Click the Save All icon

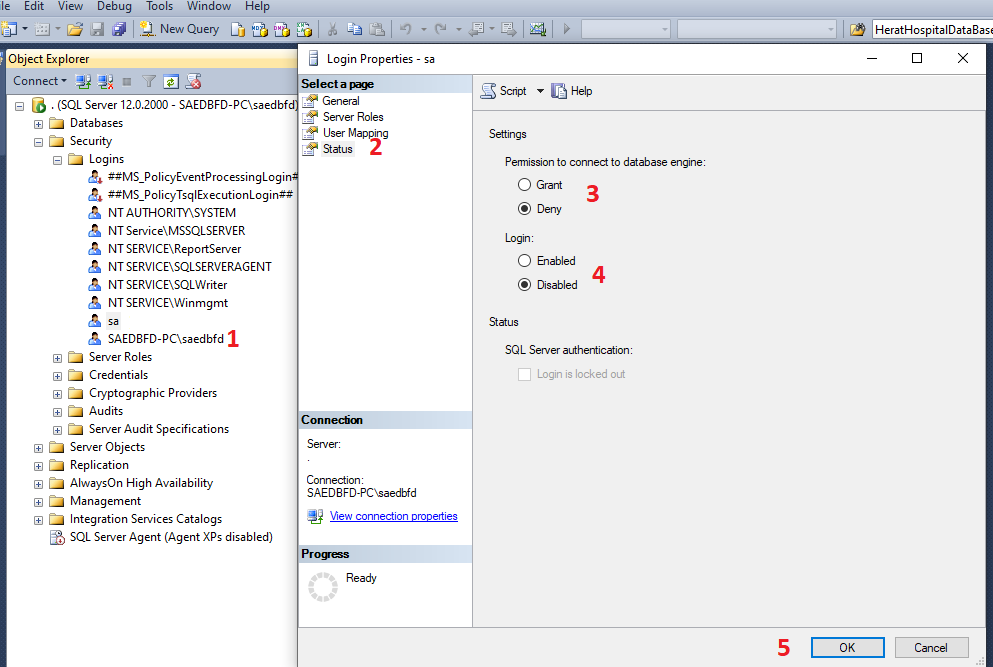118,29
